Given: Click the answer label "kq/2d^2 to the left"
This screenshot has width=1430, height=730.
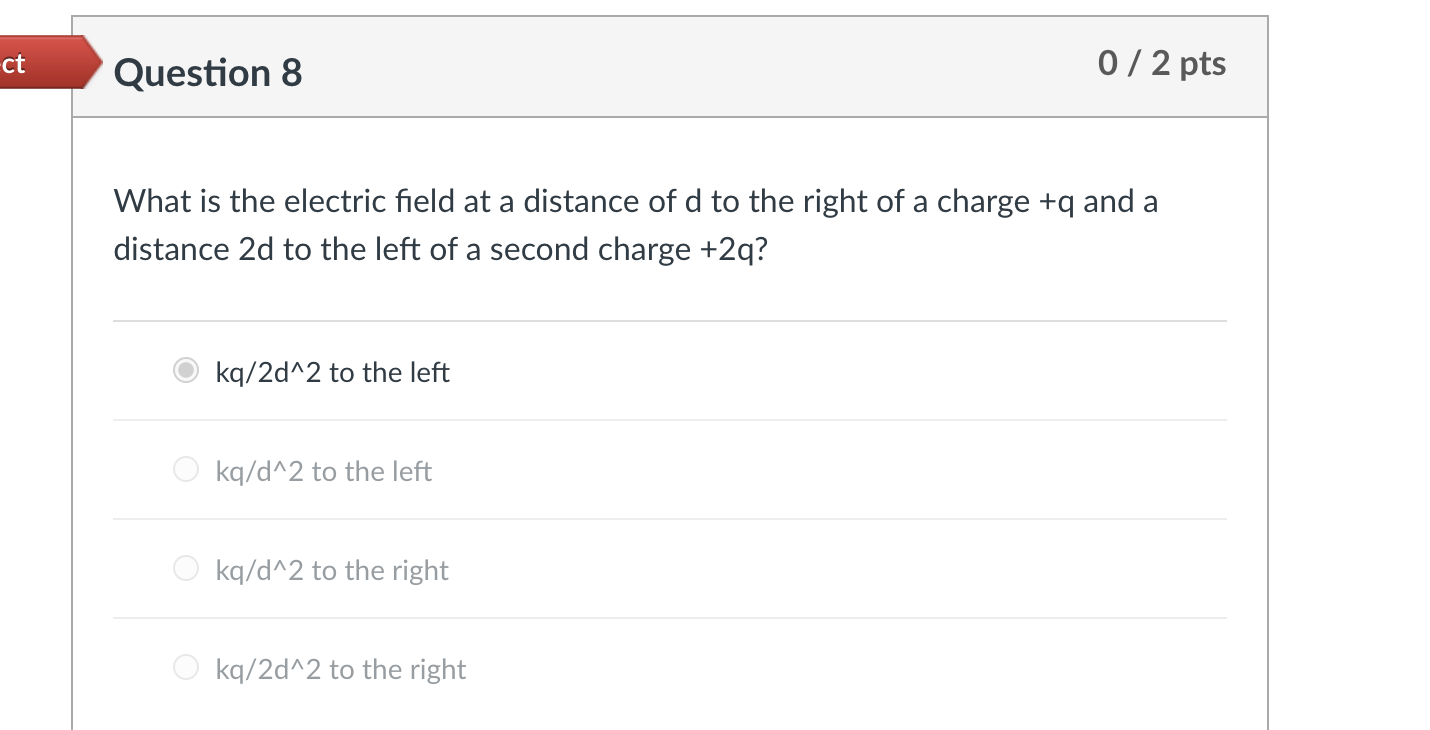Looking at the screenshot, I should click(x=333, y=371).
